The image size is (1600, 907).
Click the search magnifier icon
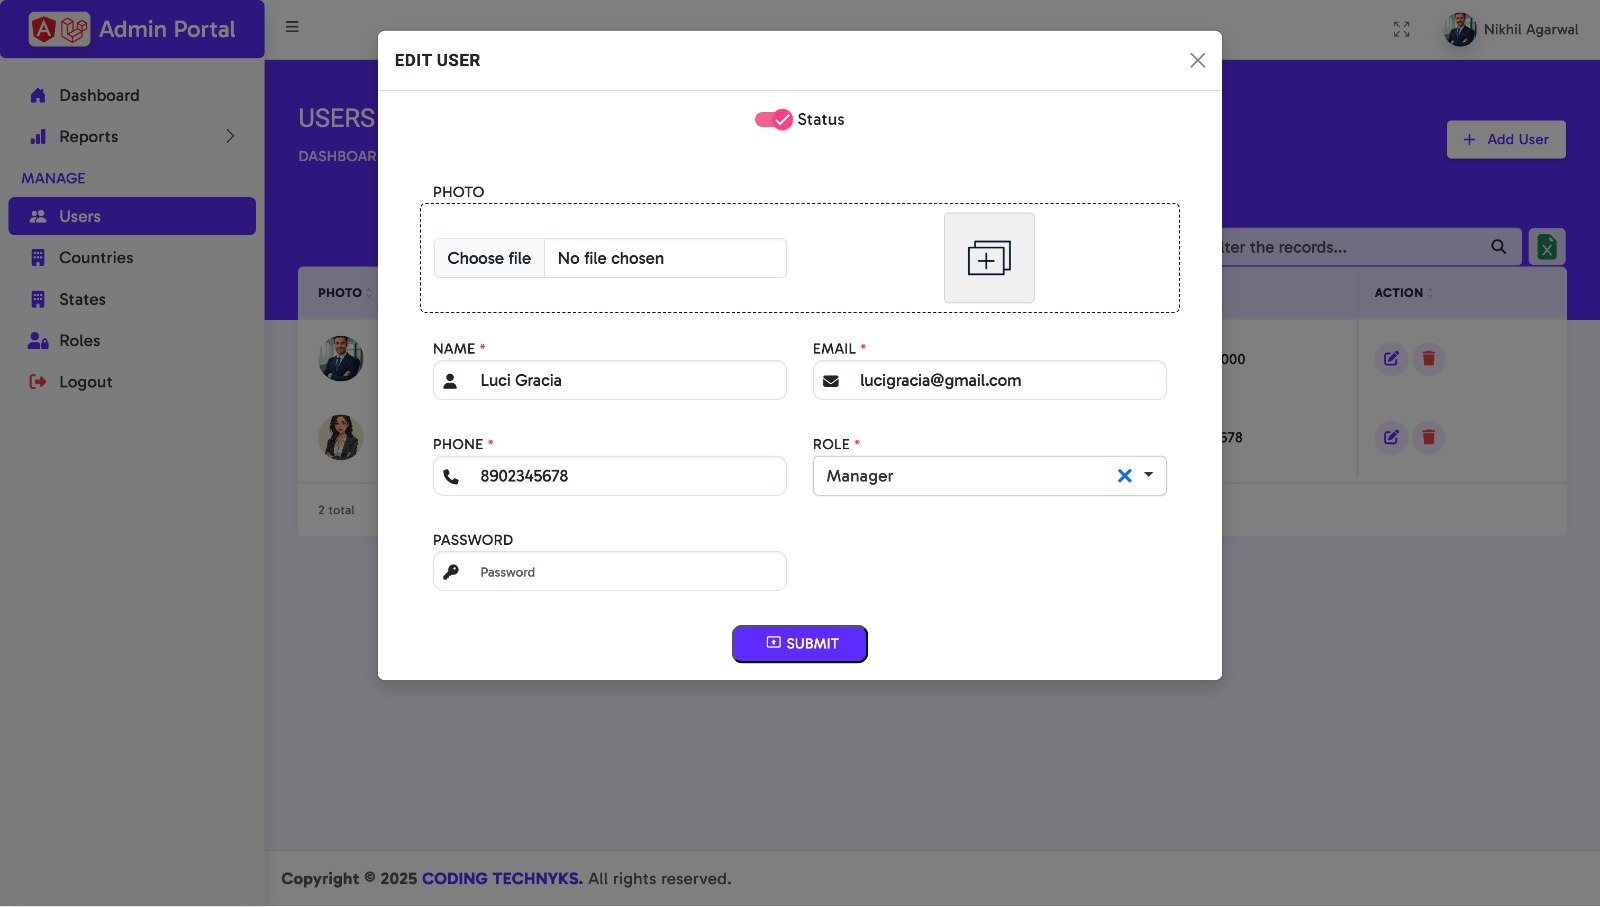tap(1498, 247)
